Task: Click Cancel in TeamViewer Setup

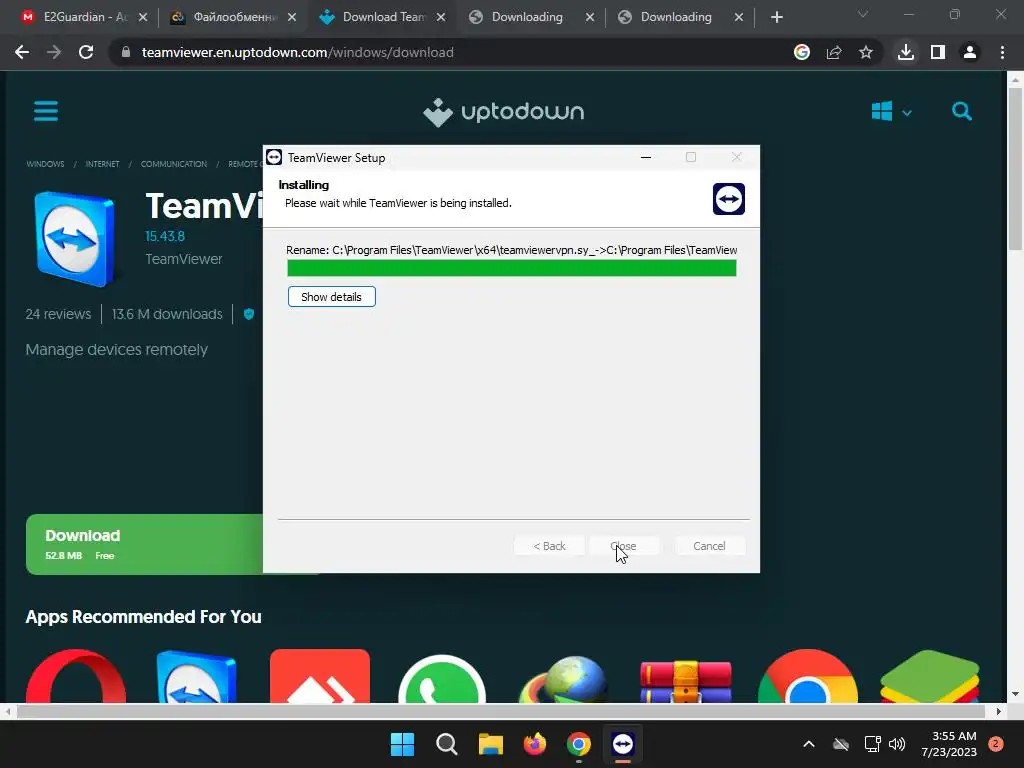Action: point(709,546)
